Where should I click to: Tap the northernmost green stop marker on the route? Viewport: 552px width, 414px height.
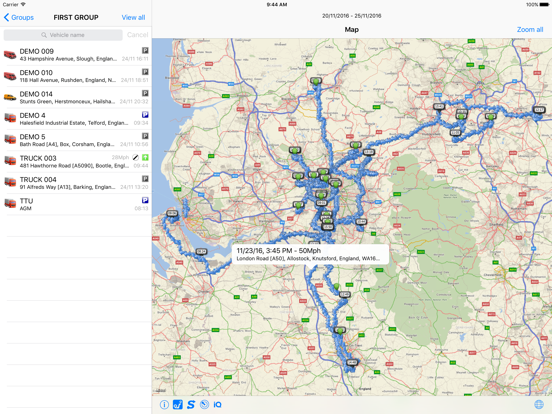[316, 81]
